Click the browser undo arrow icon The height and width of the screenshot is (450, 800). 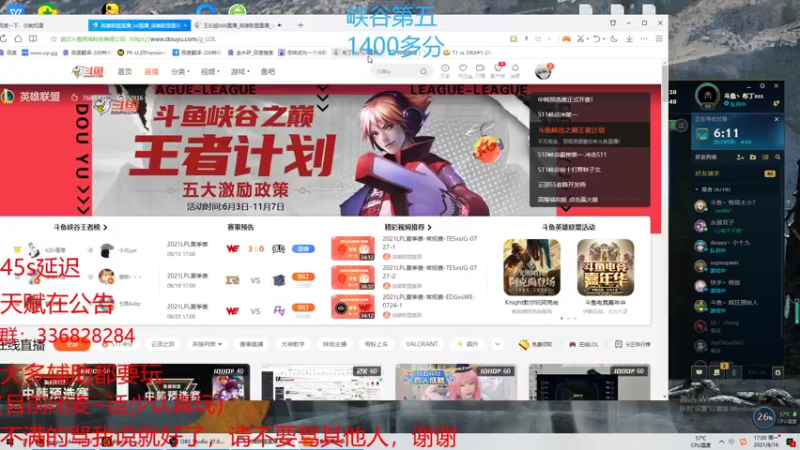point(596,39)
